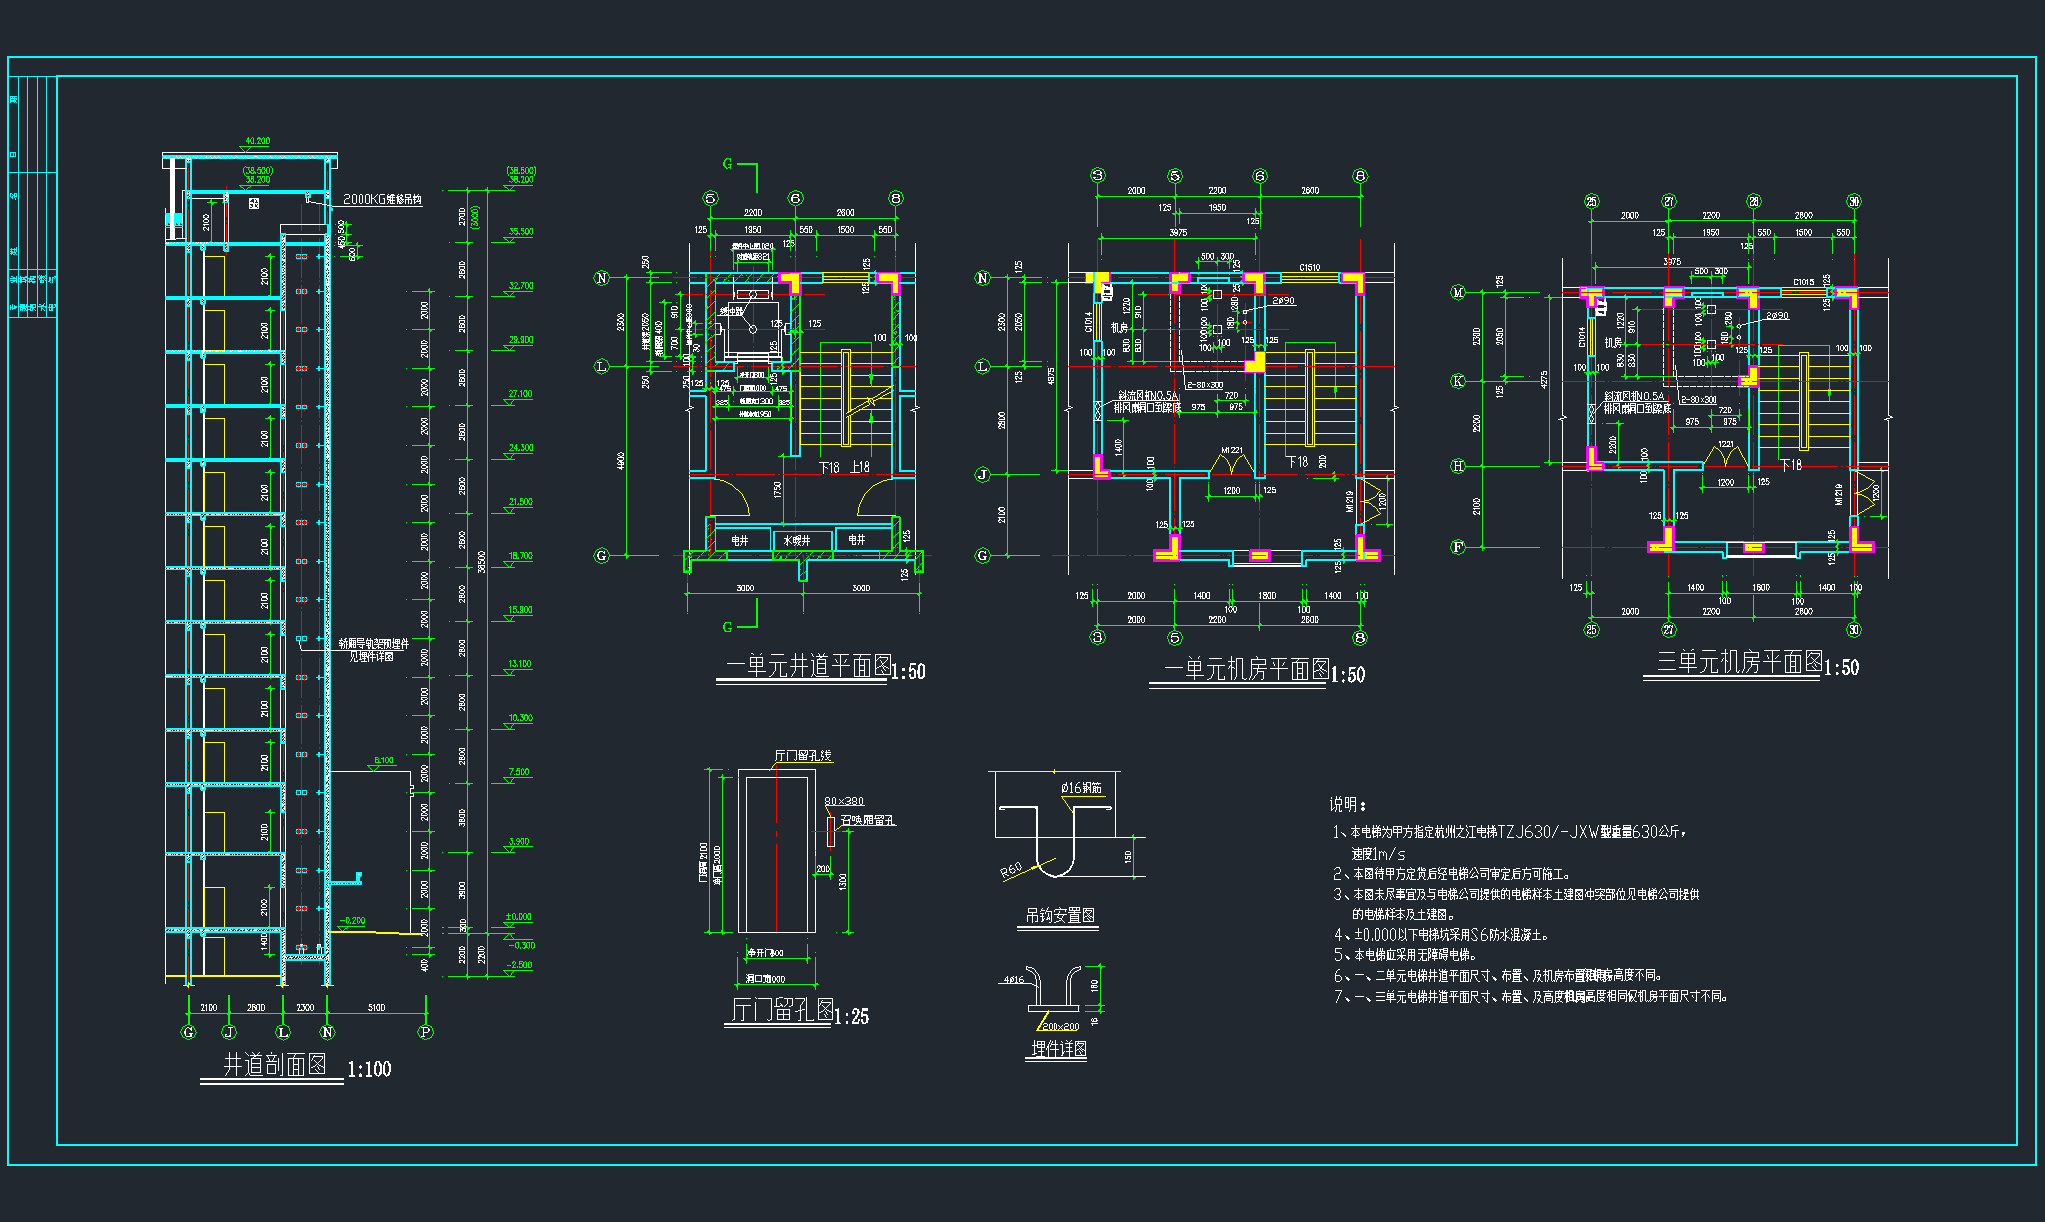Image resolution: width=2045 pixels, height=1222 pixels.
Task: Click the 35.500 elevation marker
Action: point(521,231)
